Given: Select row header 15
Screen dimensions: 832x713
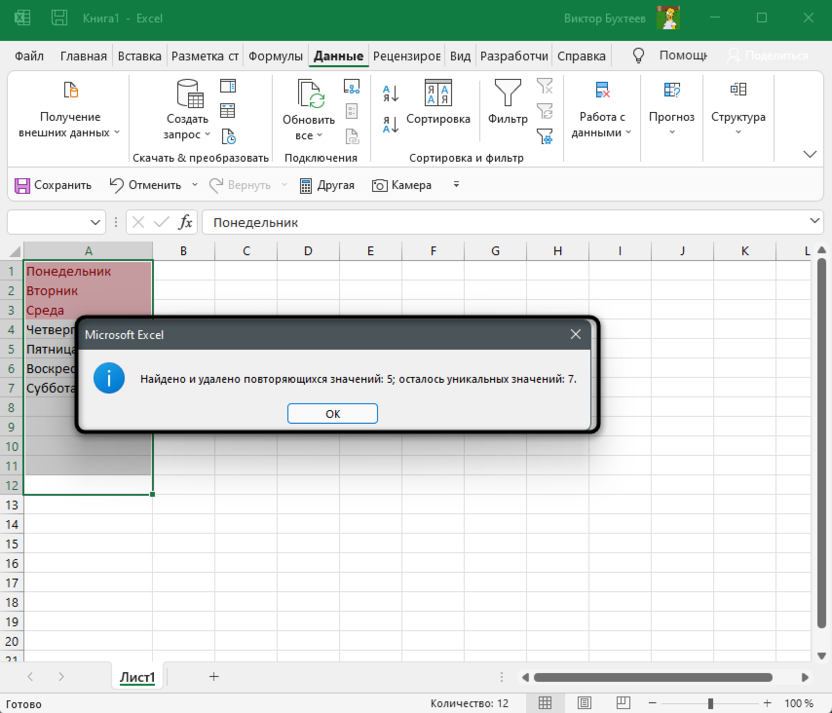Looking at the screenshot, I should 12,544.
